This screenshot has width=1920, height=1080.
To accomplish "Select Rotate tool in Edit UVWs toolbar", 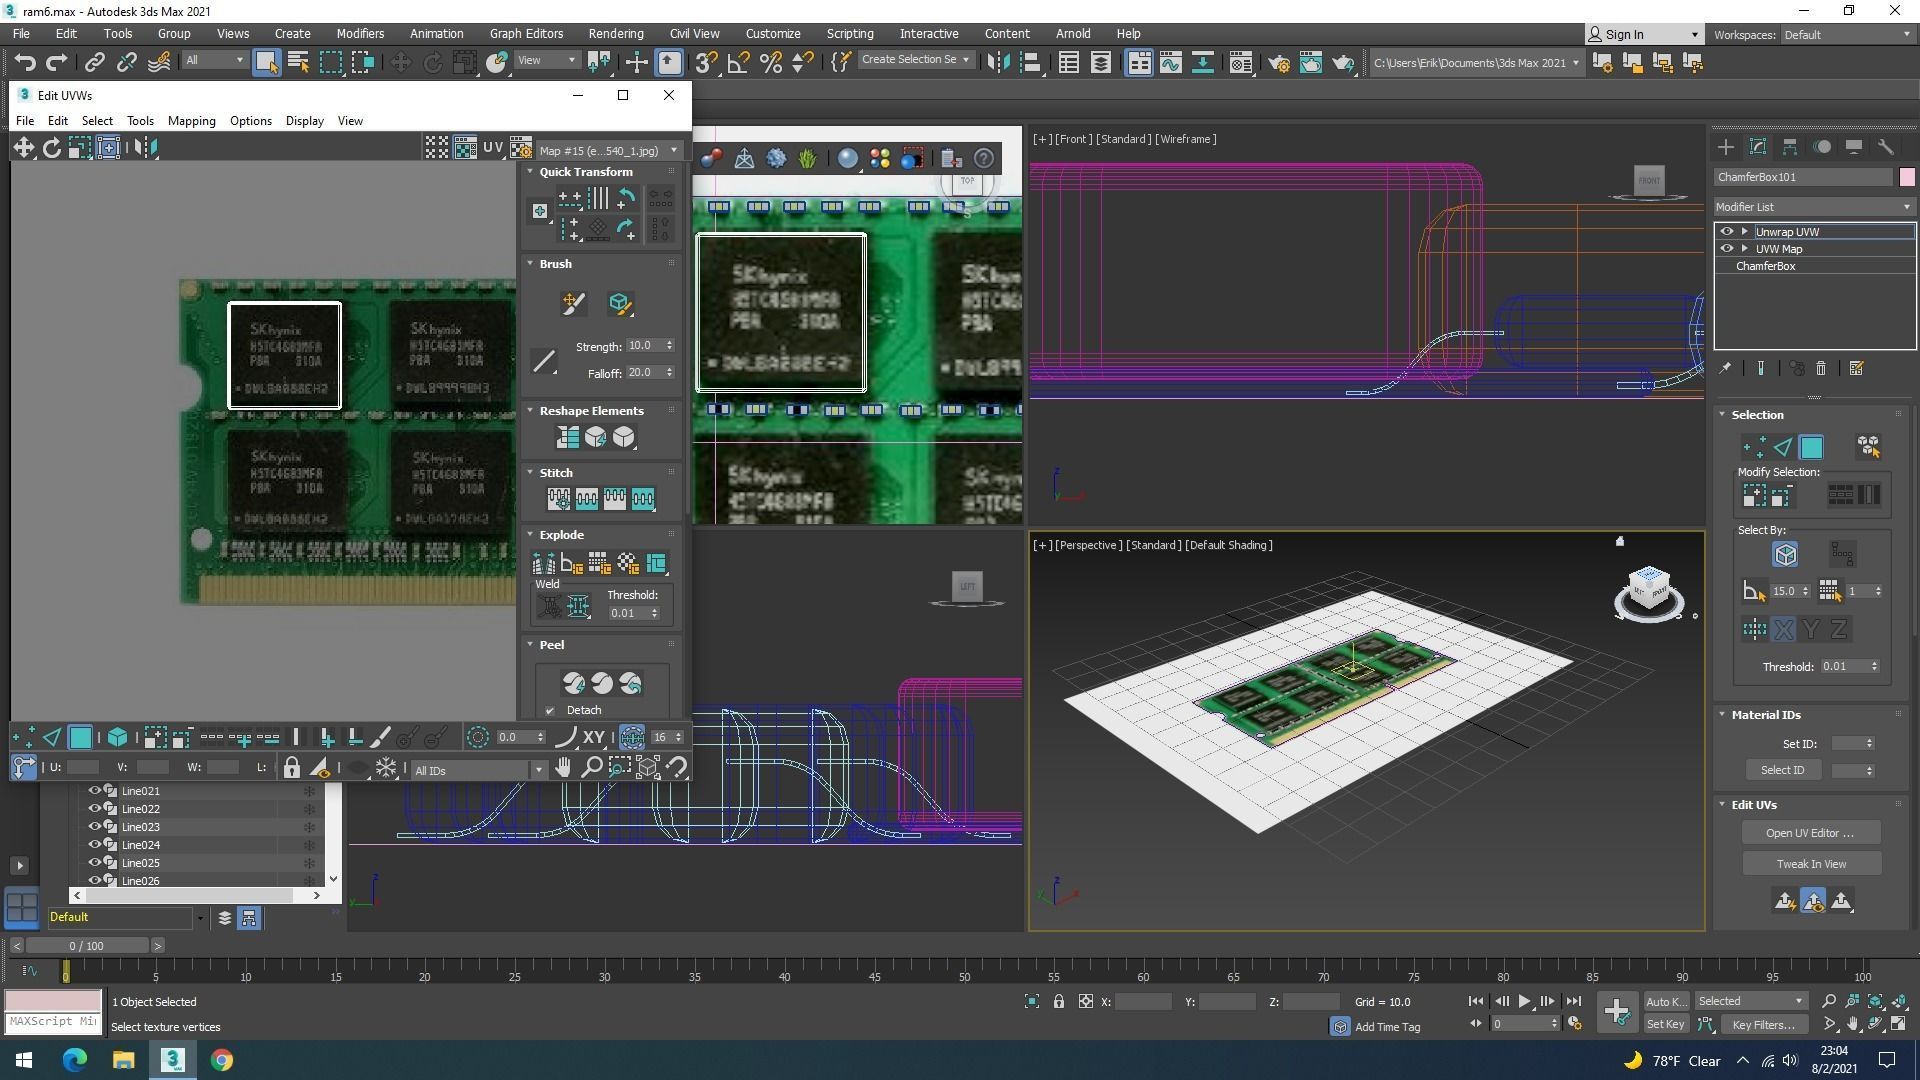I will (x=51, y=148).
